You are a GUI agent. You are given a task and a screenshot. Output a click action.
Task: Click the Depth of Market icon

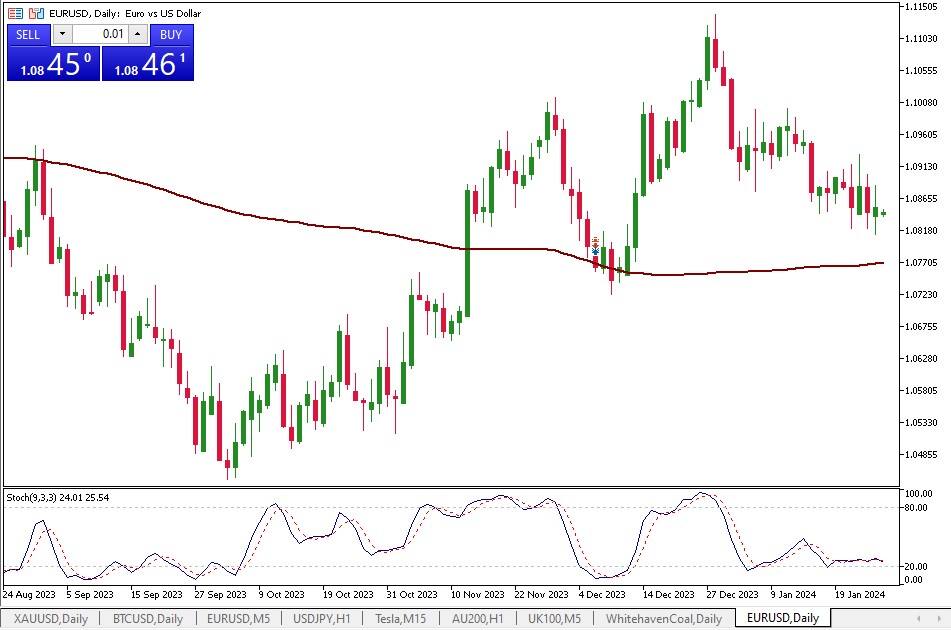14,13
